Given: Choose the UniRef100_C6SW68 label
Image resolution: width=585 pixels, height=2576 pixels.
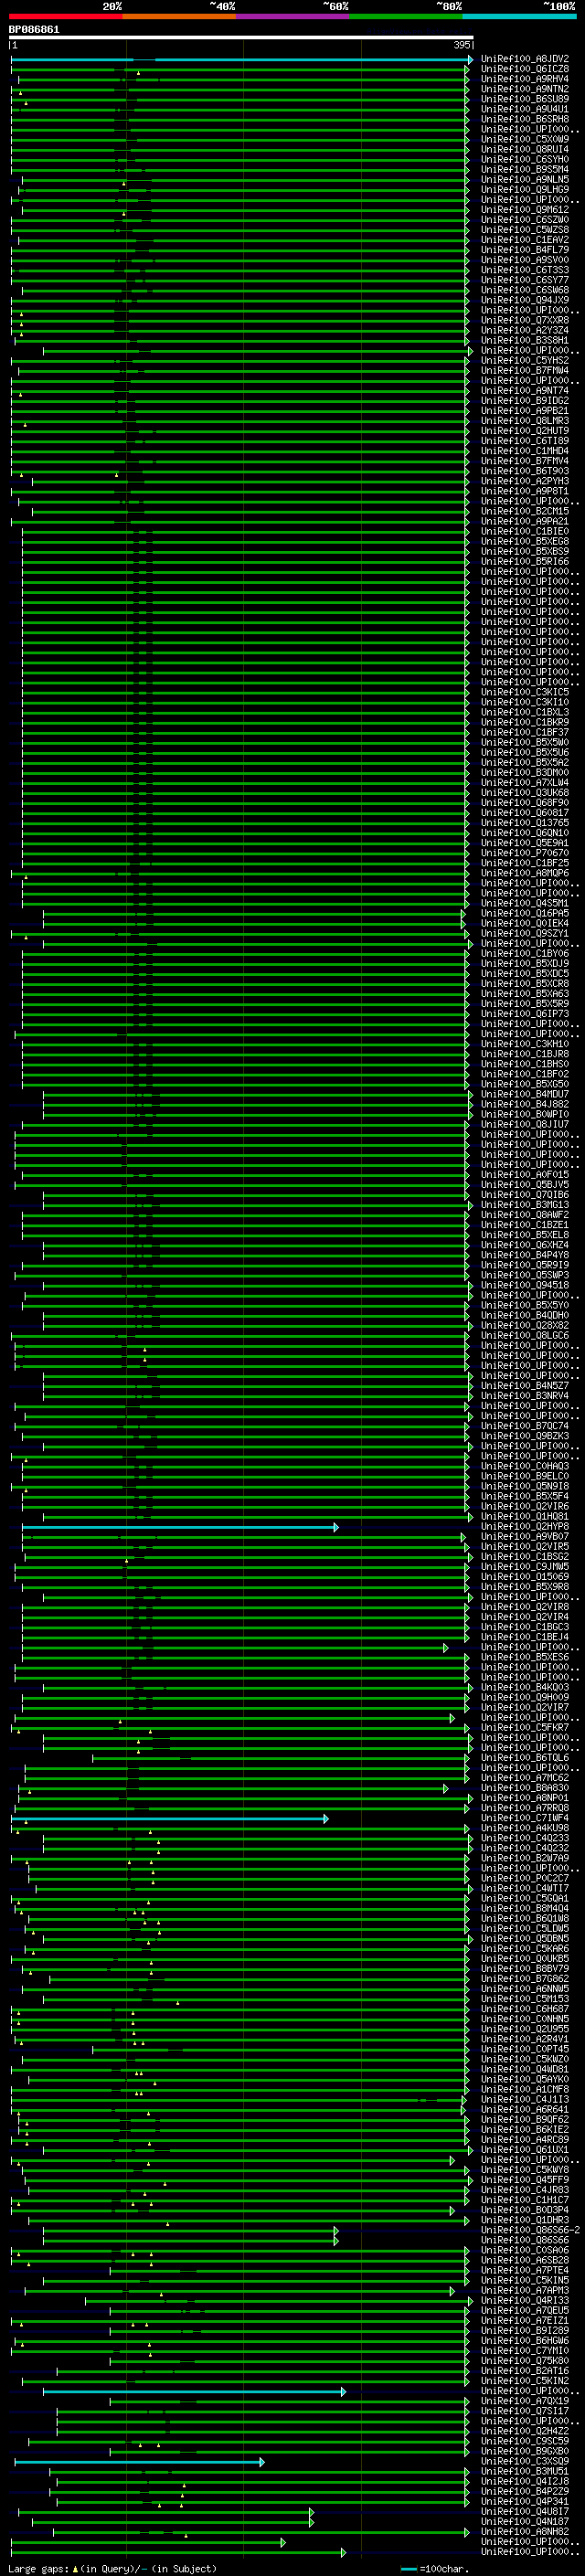Looking at the screenshot, I should click(x=525, y=290).
